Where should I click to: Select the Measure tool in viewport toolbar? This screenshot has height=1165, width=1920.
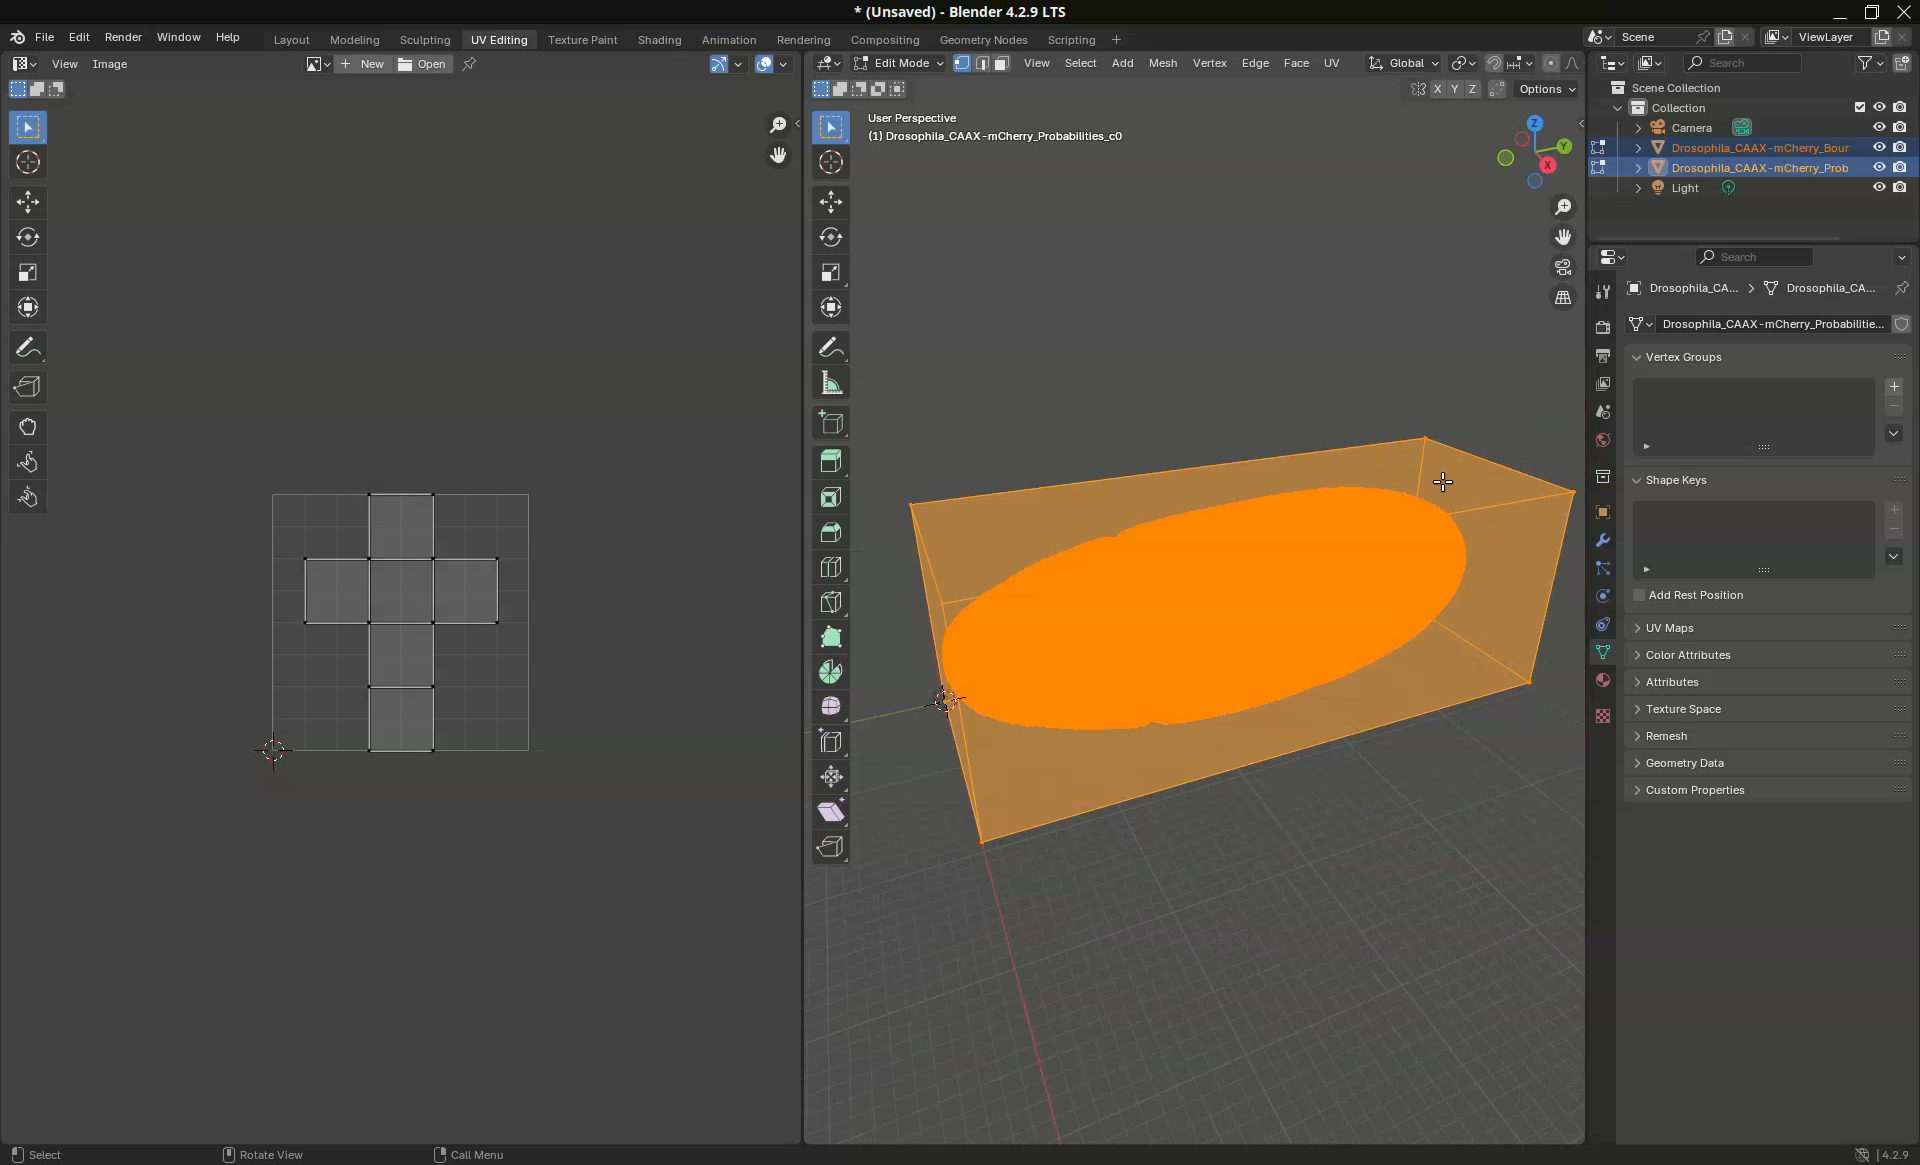click(x=830, y=383)
